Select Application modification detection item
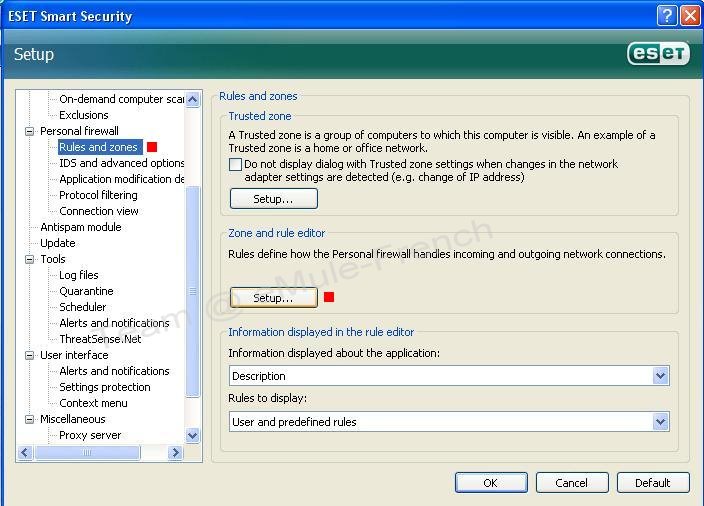 [121, 179]
